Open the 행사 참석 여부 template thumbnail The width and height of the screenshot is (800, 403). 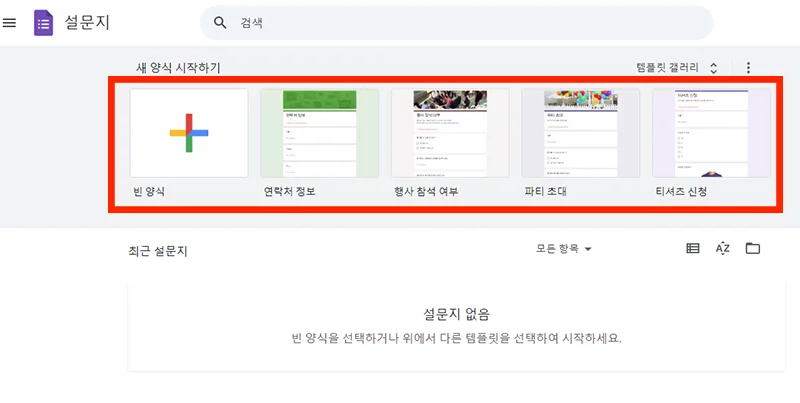[450, 133]
